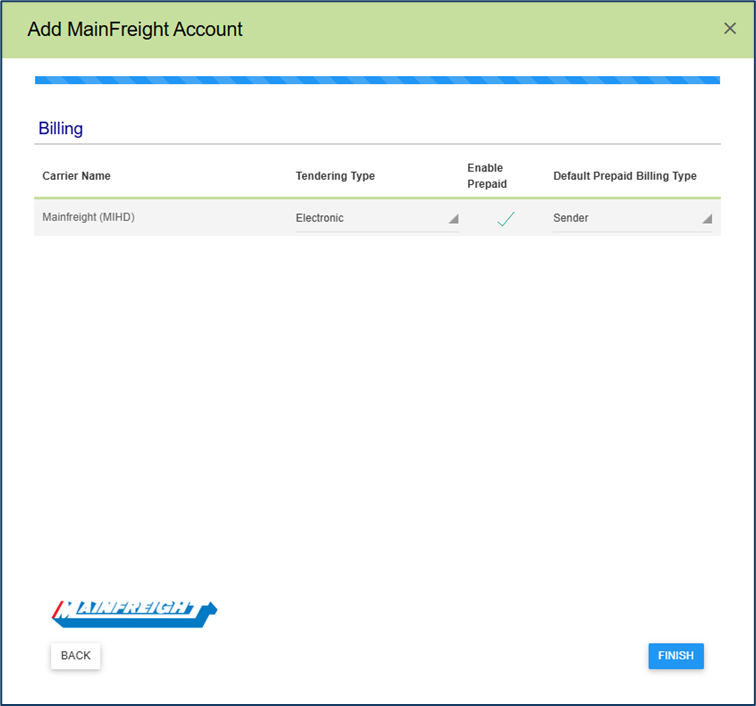
Task: Click the empty white area below the carrier row
Action: click(x=377, y=400)
